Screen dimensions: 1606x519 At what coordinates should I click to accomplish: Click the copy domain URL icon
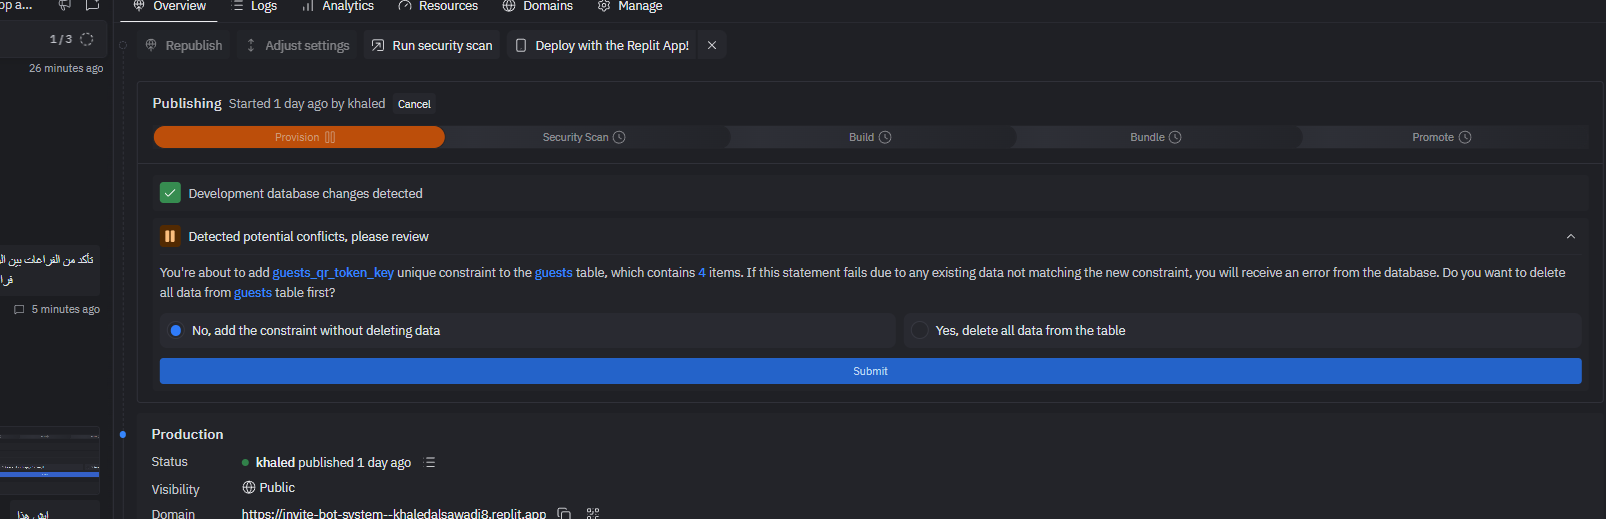[x=564, y=513]
